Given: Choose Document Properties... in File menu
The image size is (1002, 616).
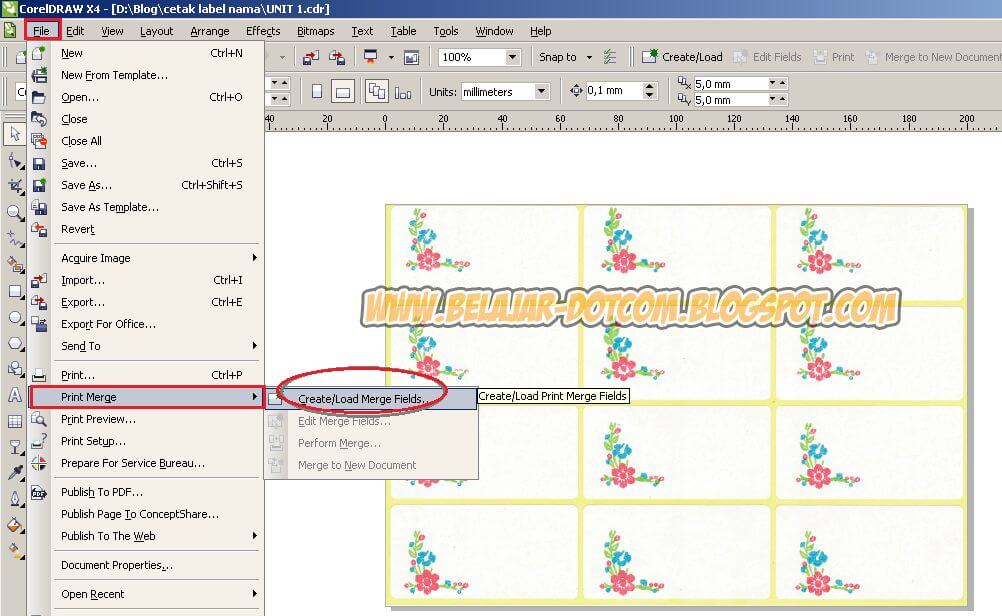Looking at the screenshot, I should [146, 565].
